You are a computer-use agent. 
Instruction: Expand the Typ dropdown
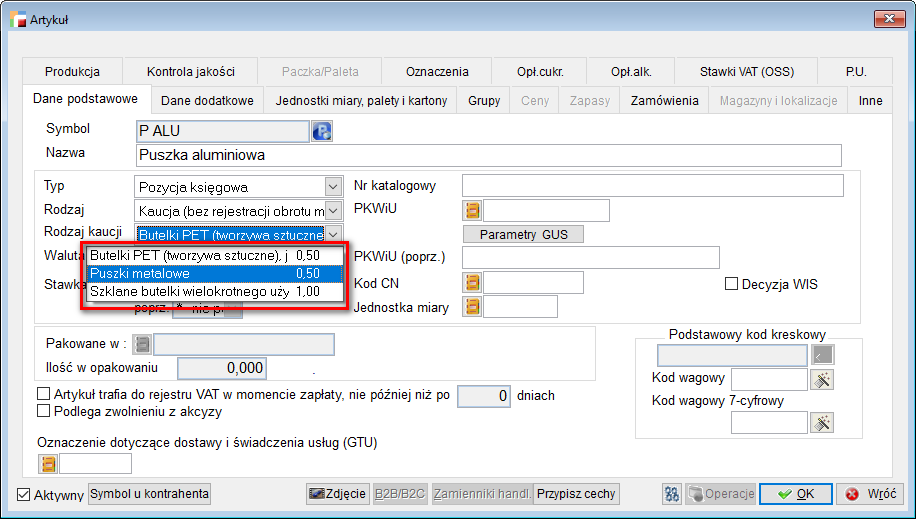pos(333,186)
